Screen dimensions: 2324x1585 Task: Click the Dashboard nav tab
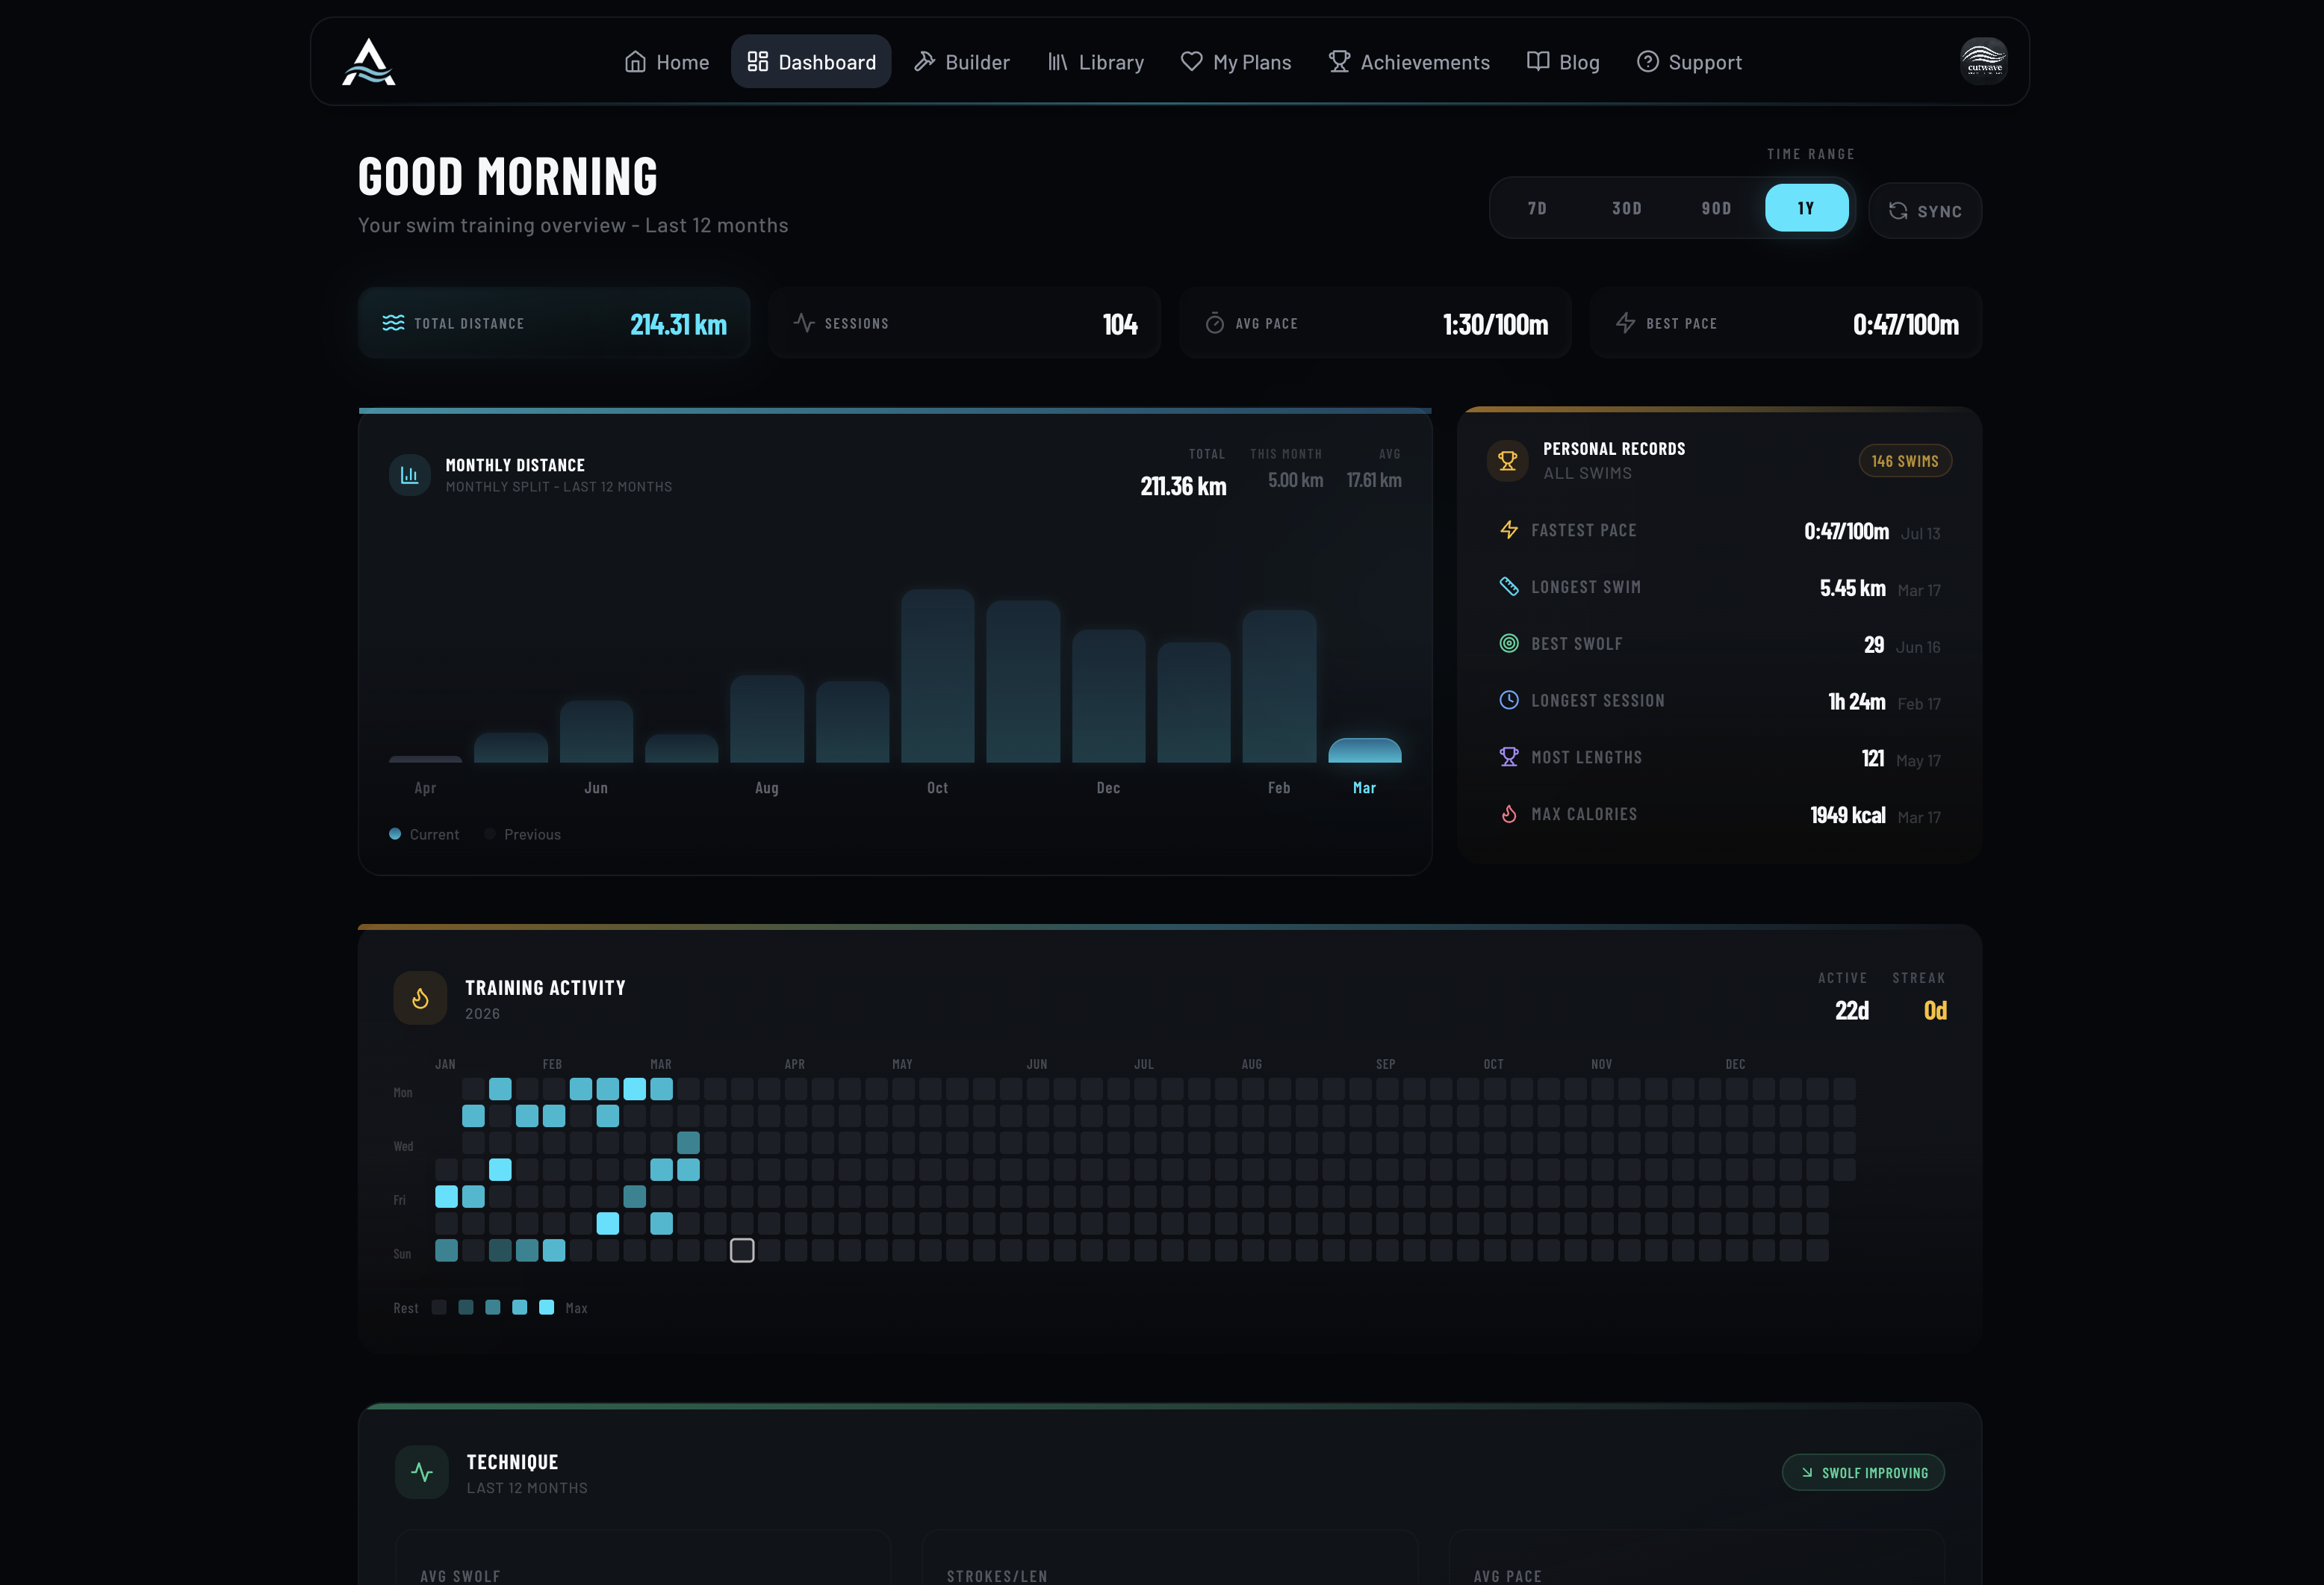pos(811,62)
